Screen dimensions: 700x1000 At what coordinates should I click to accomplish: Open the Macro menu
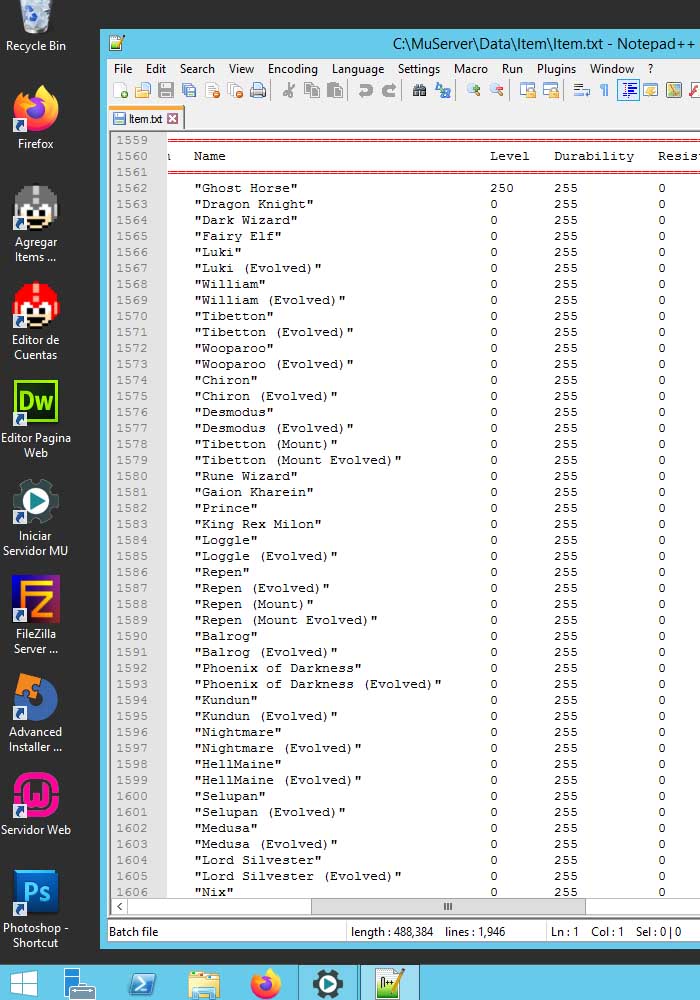coord(470,69)
